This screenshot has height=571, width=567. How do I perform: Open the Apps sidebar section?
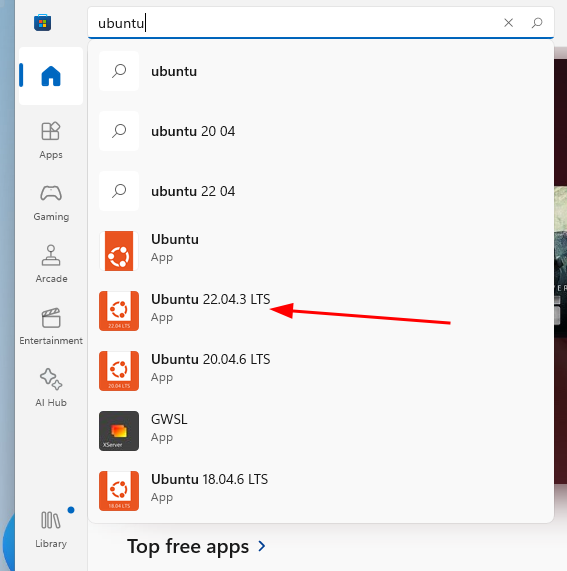[51, 141]
